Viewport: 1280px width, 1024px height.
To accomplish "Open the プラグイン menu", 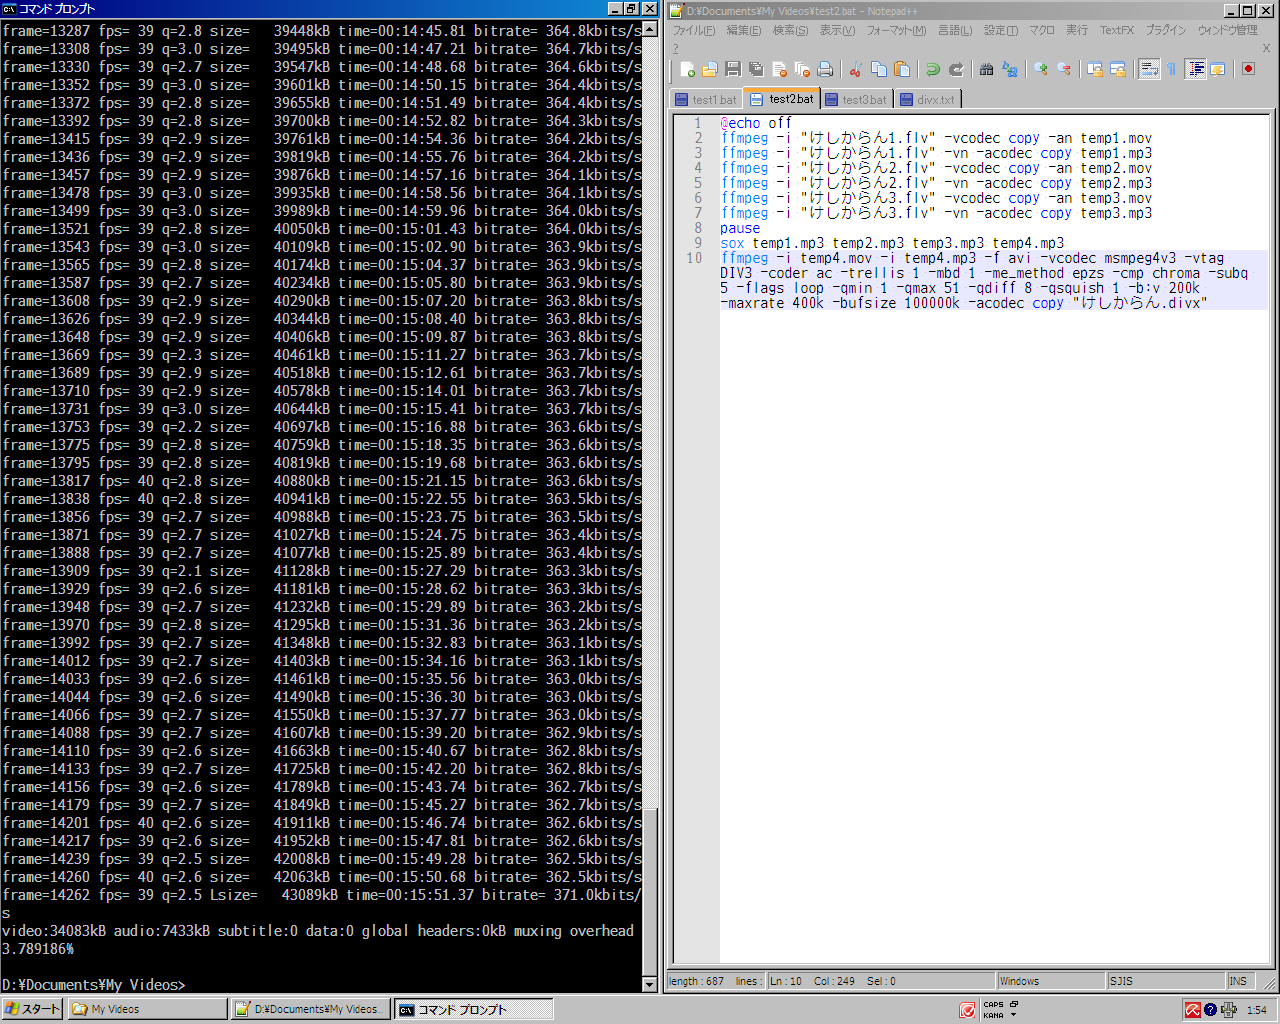I will 1166,30.
